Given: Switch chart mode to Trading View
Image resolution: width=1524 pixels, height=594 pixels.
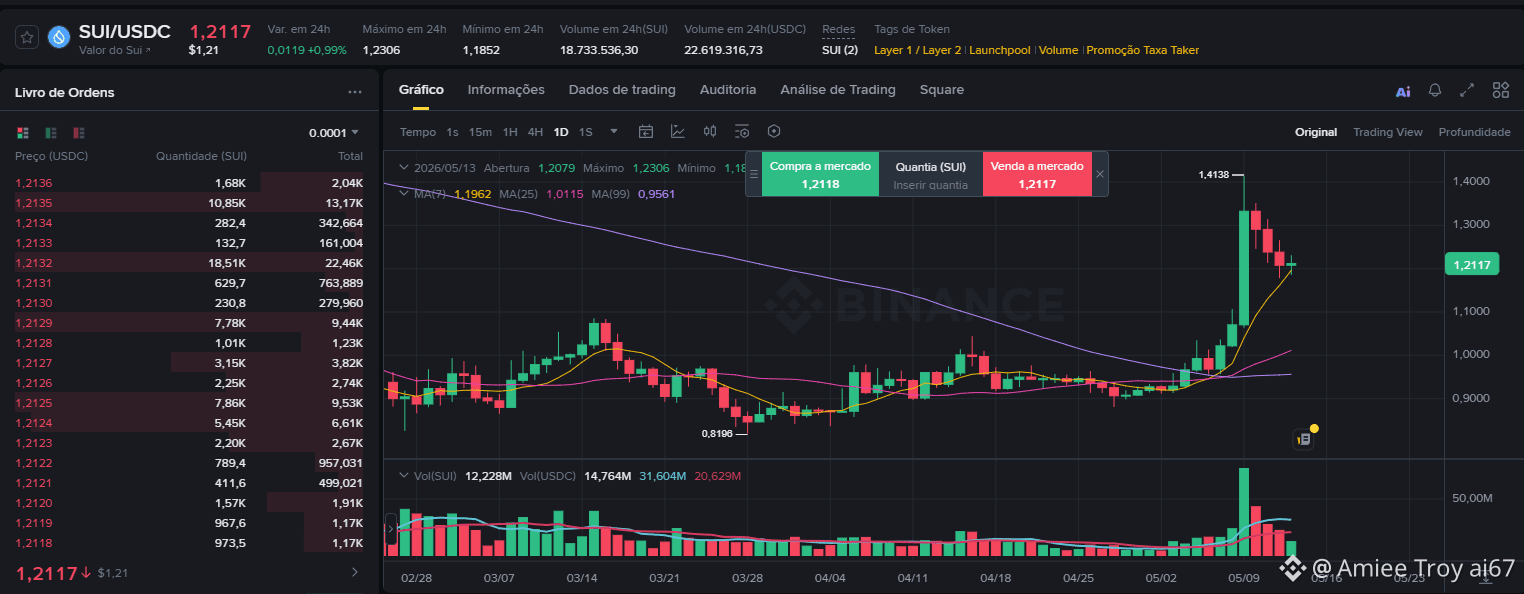Looking at the screenshot, I should [x=1387, y=132].
